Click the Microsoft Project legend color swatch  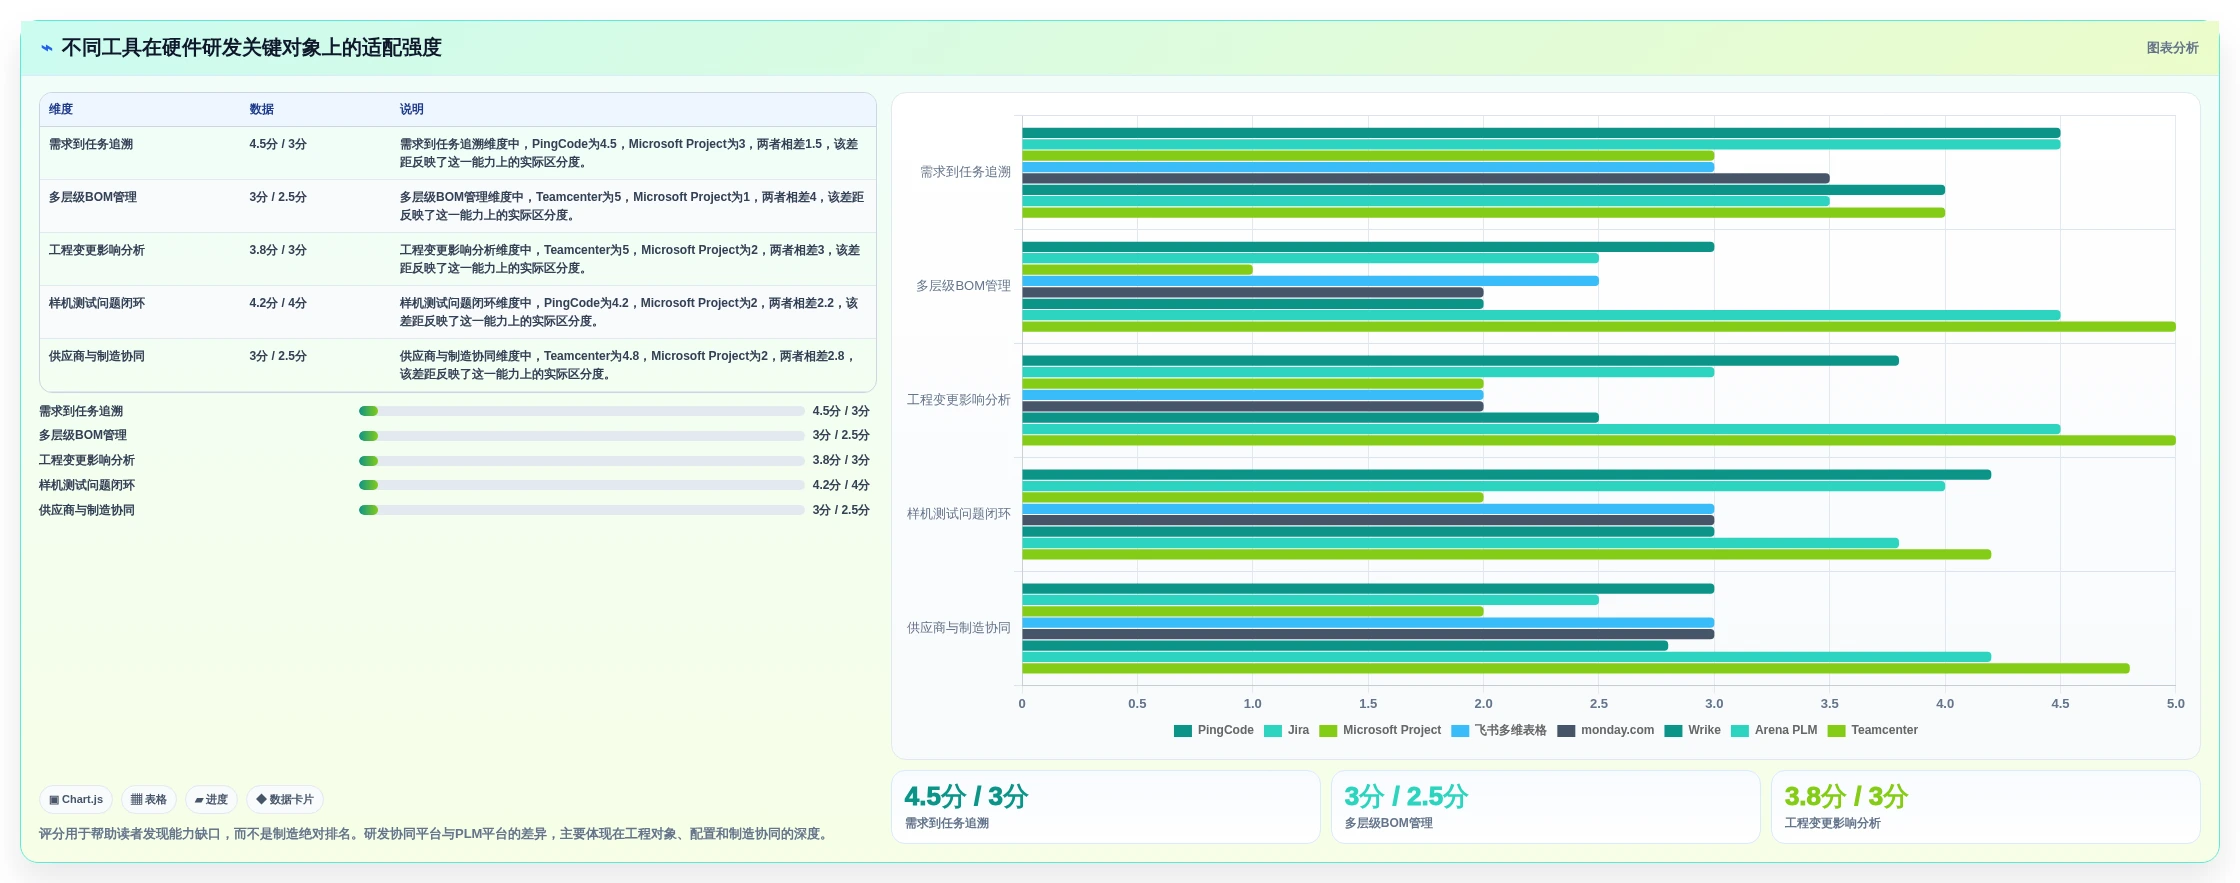[1328, 731]
